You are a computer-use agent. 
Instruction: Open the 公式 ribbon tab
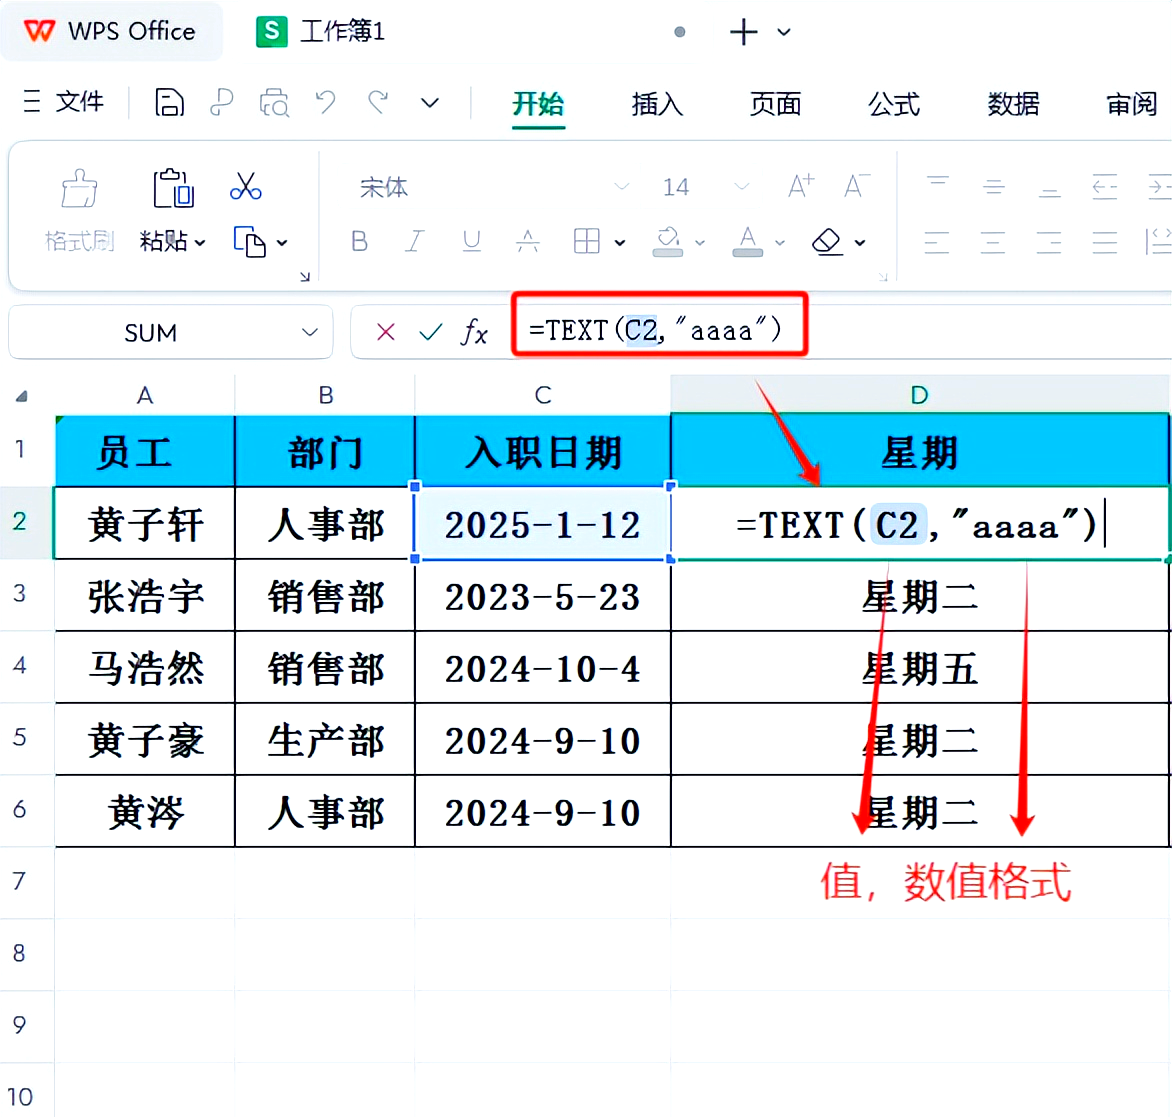894,104
